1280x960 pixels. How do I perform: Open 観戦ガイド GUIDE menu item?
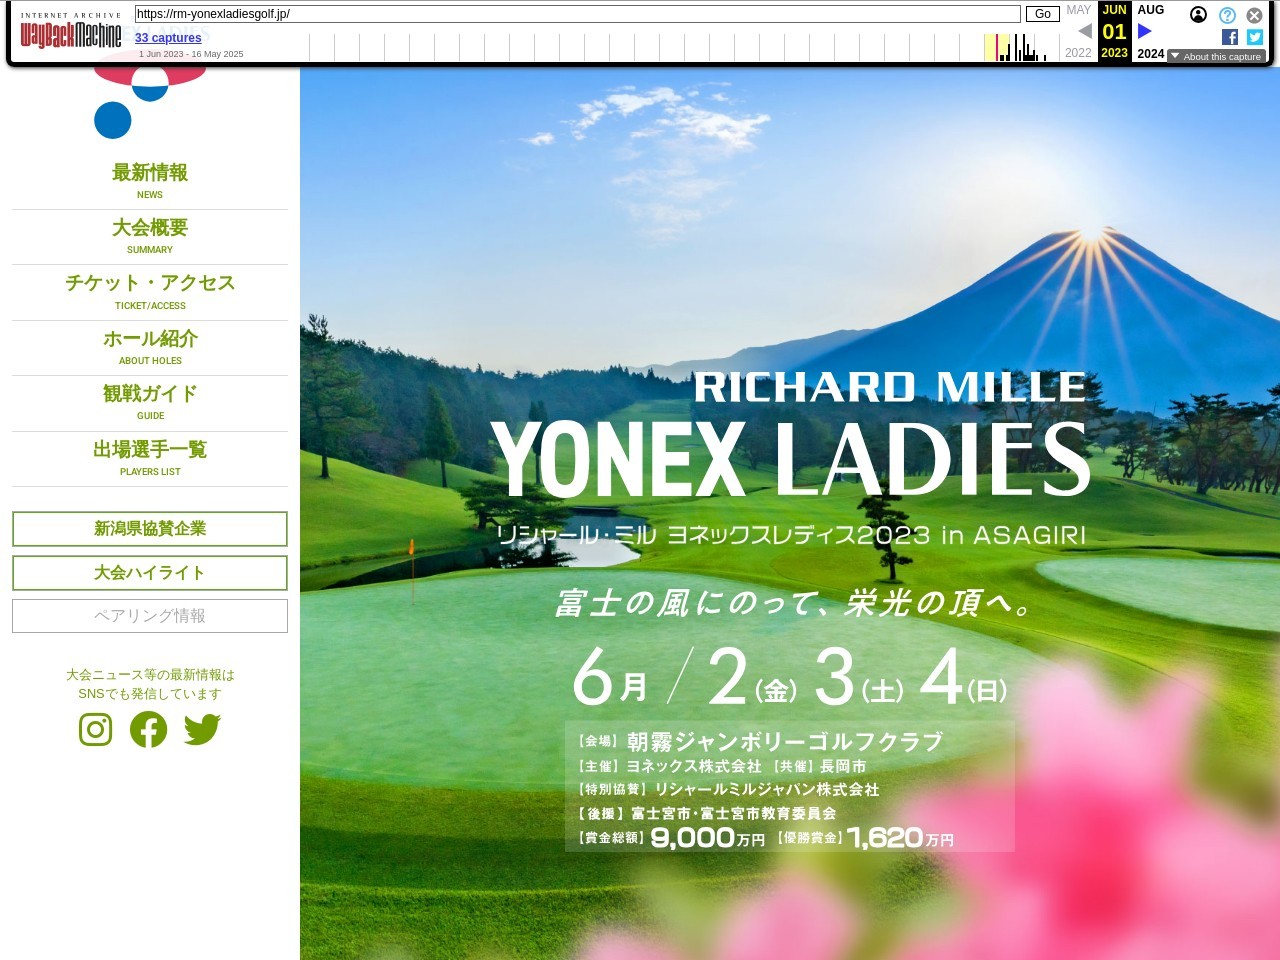pos(150,403)
